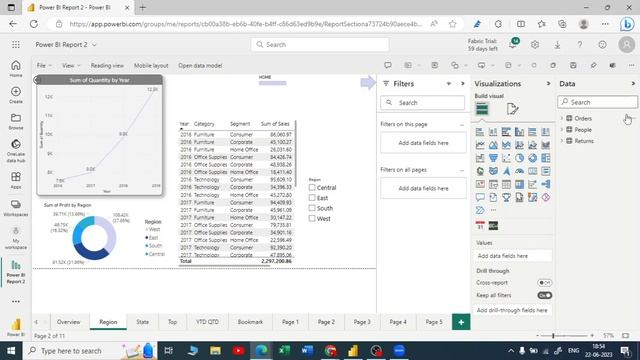The height and width of the screenshot is (360, 640).
Task: Select the treemap visual icon
Action: pyautogui.click(x=545, y=158)
